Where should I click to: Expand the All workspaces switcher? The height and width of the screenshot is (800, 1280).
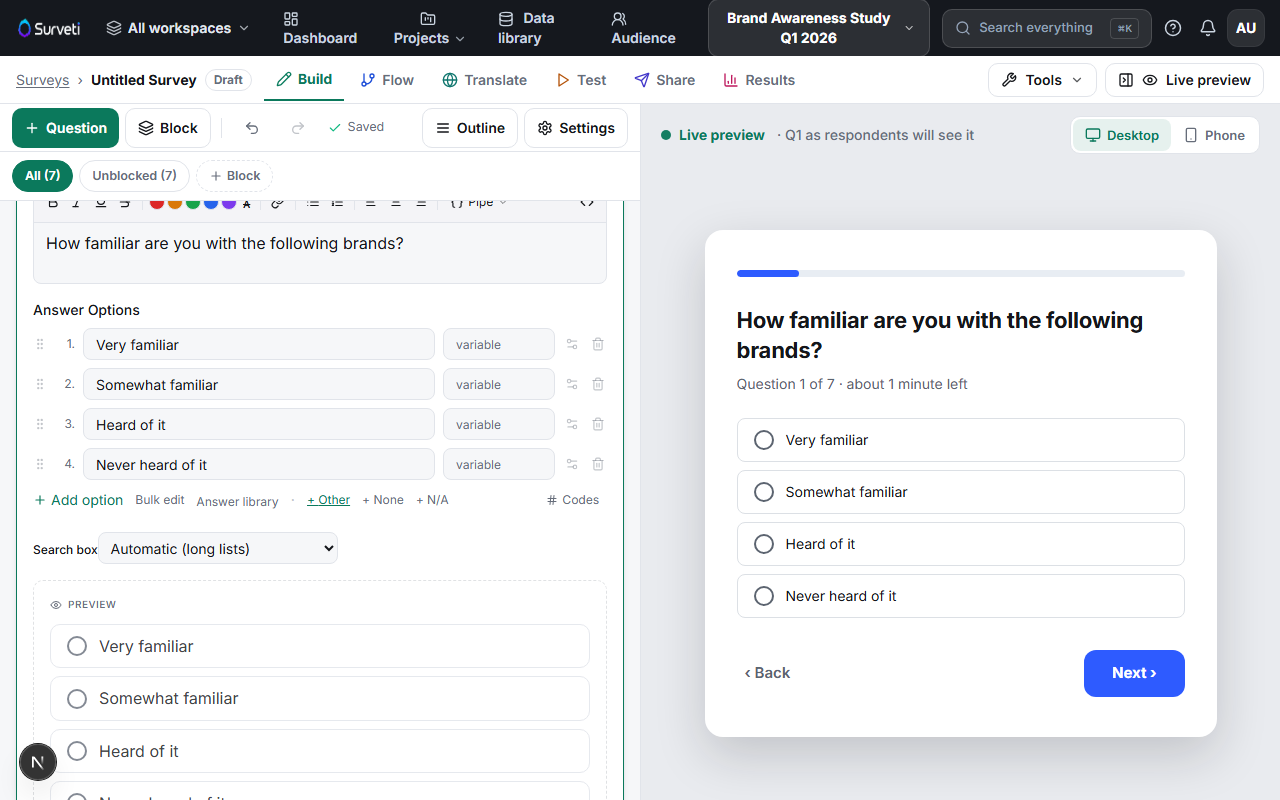point(177,28)
